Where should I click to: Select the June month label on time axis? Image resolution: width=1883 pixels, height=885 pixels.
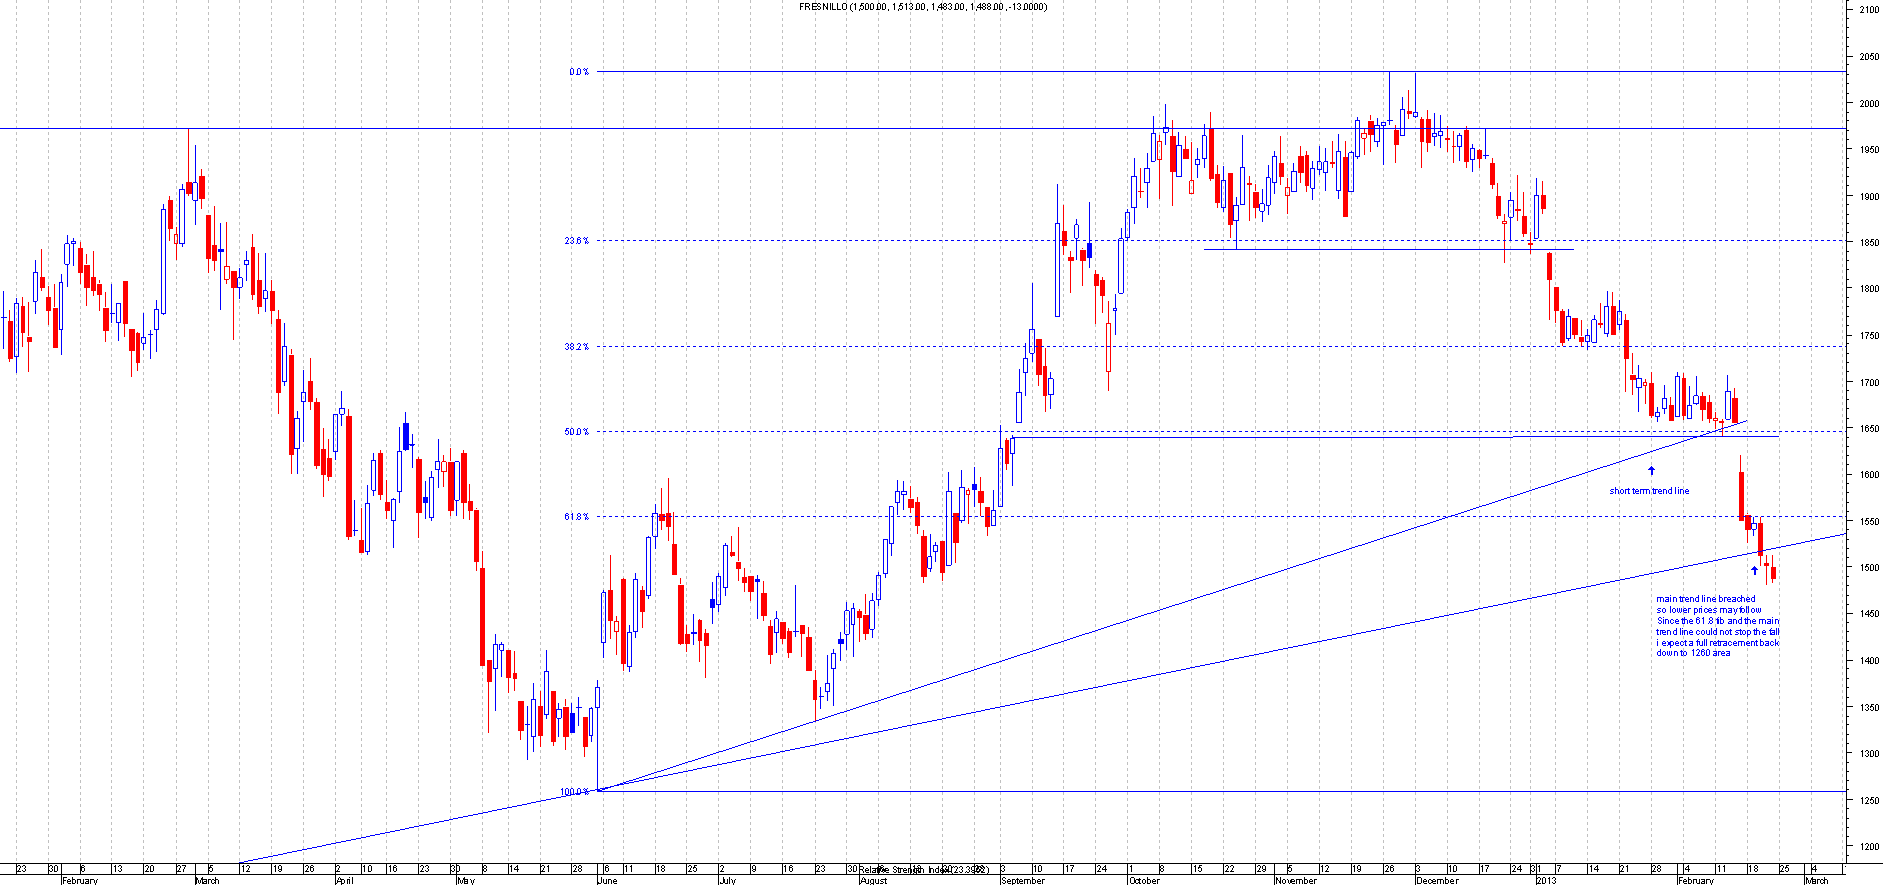pyautogui.click(x=606, y=881)
